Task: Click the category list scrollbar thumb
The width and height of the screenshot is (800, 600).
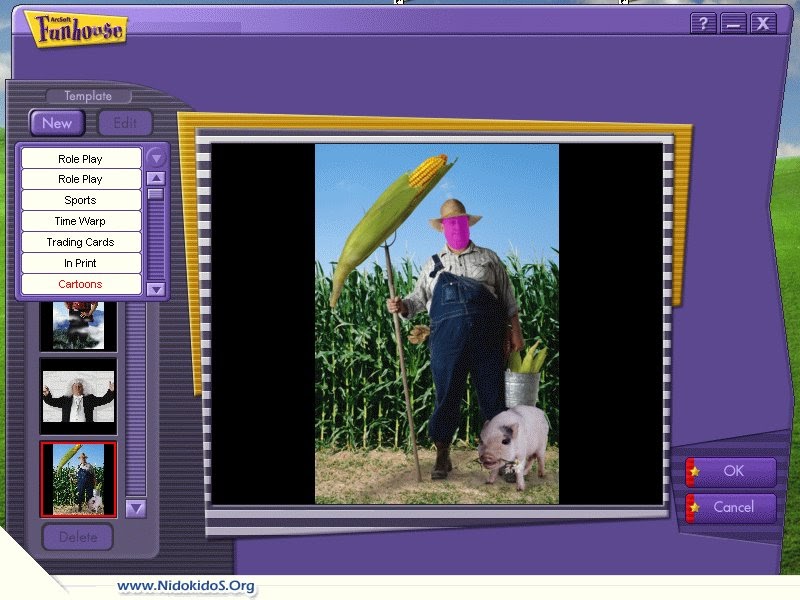Action: tap(156, 194)
